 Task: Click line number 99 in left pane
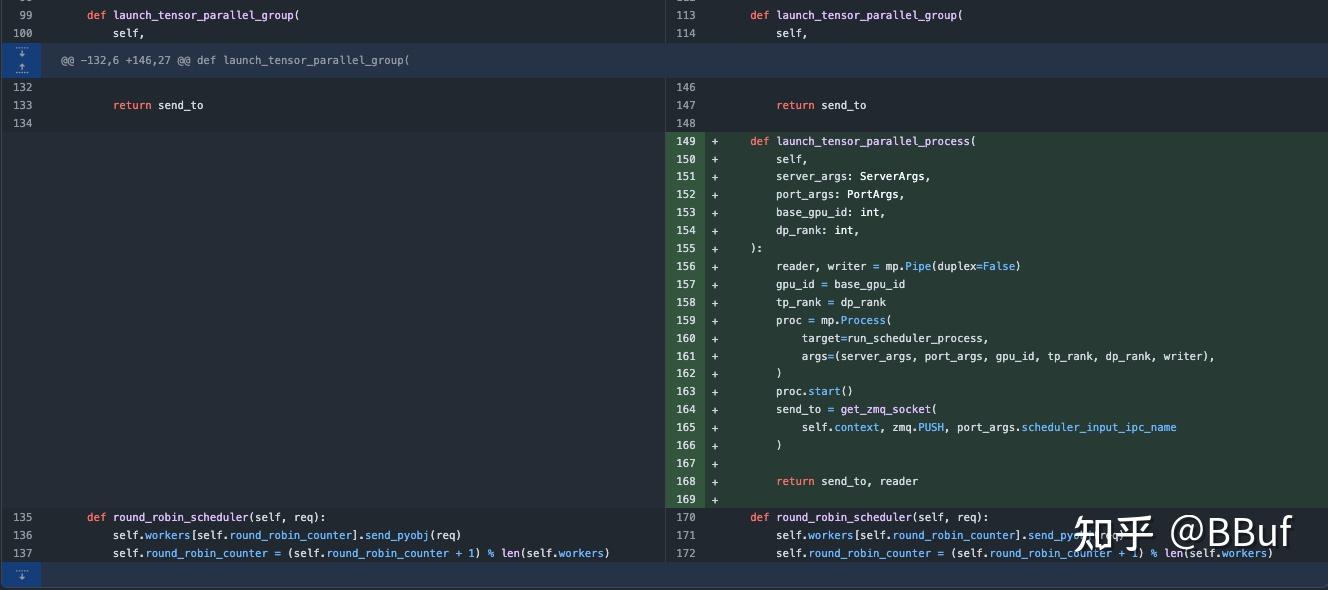click(x=26, y=15)
